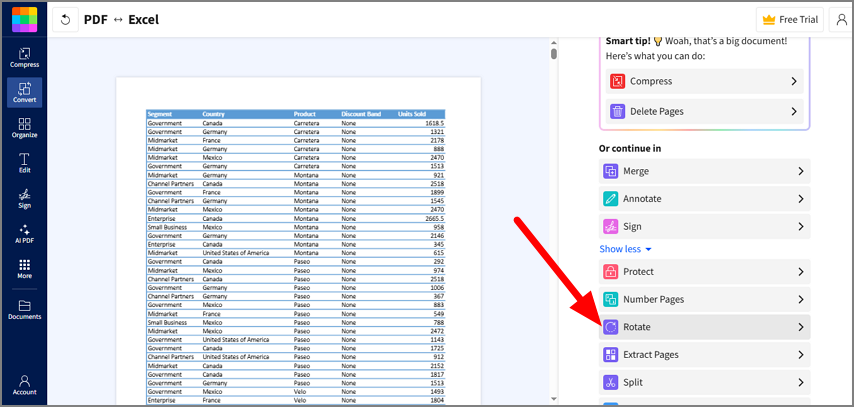Click the units value 1804 in last row

click(x=437, y=400)
